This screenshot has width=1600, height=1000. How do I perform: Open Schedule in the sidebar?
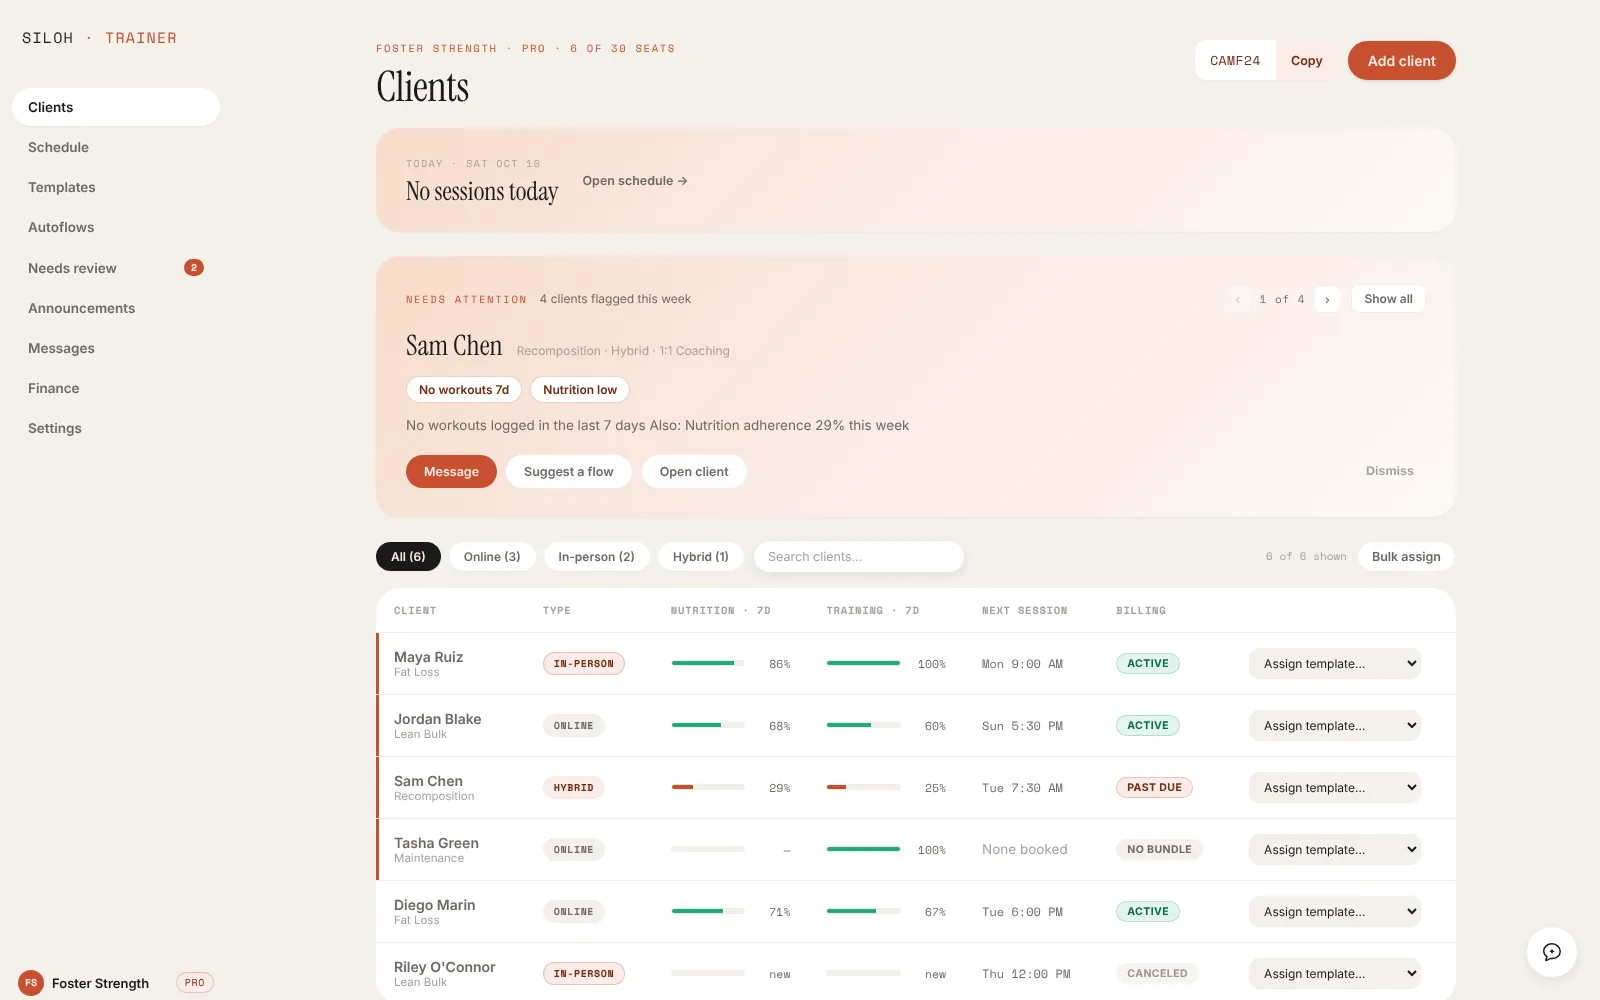[x=116, y=147]
